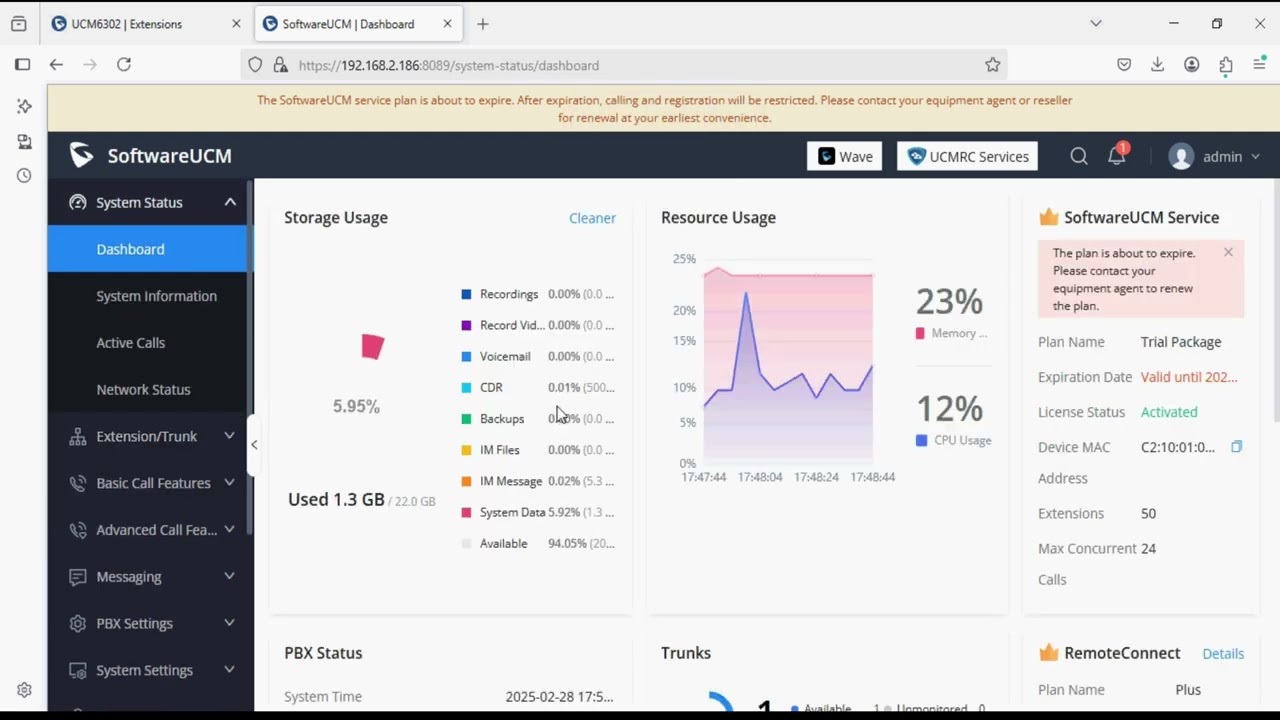Open the synced tabs sidebar icon

click(x=24, y=141)
